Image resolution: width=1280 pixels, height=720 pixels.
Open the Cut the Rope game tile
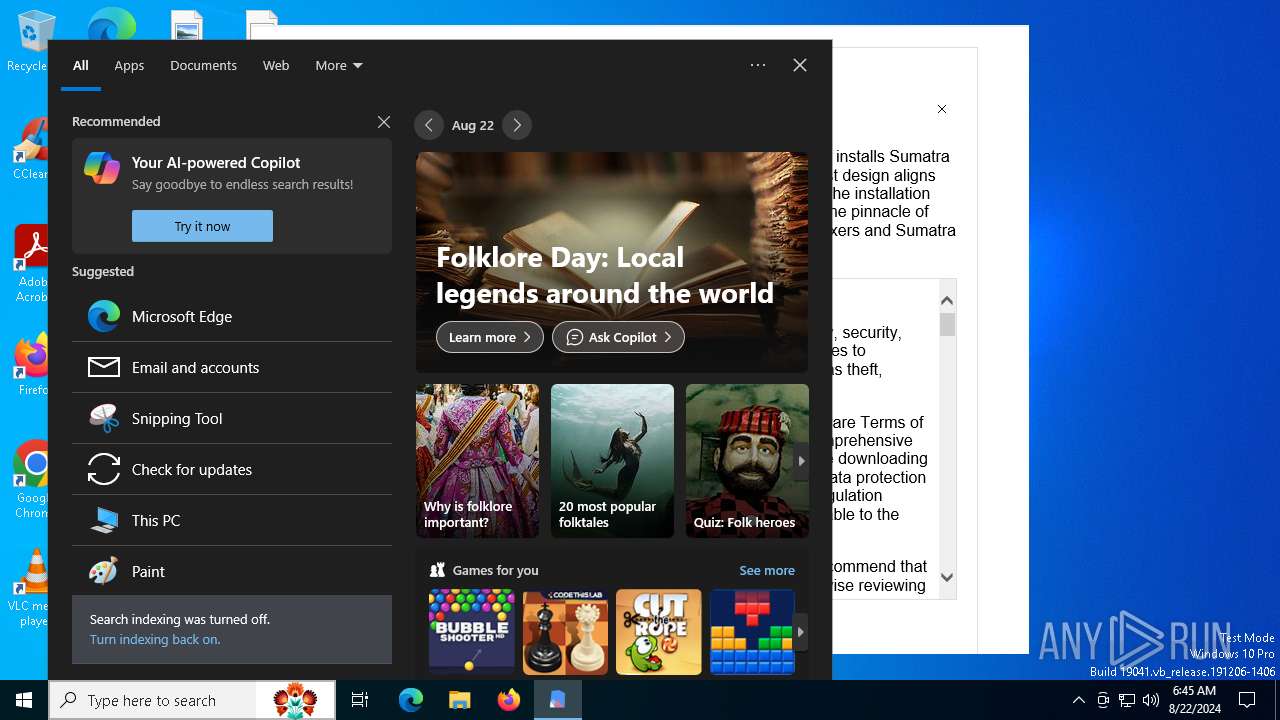pos(659,631)
